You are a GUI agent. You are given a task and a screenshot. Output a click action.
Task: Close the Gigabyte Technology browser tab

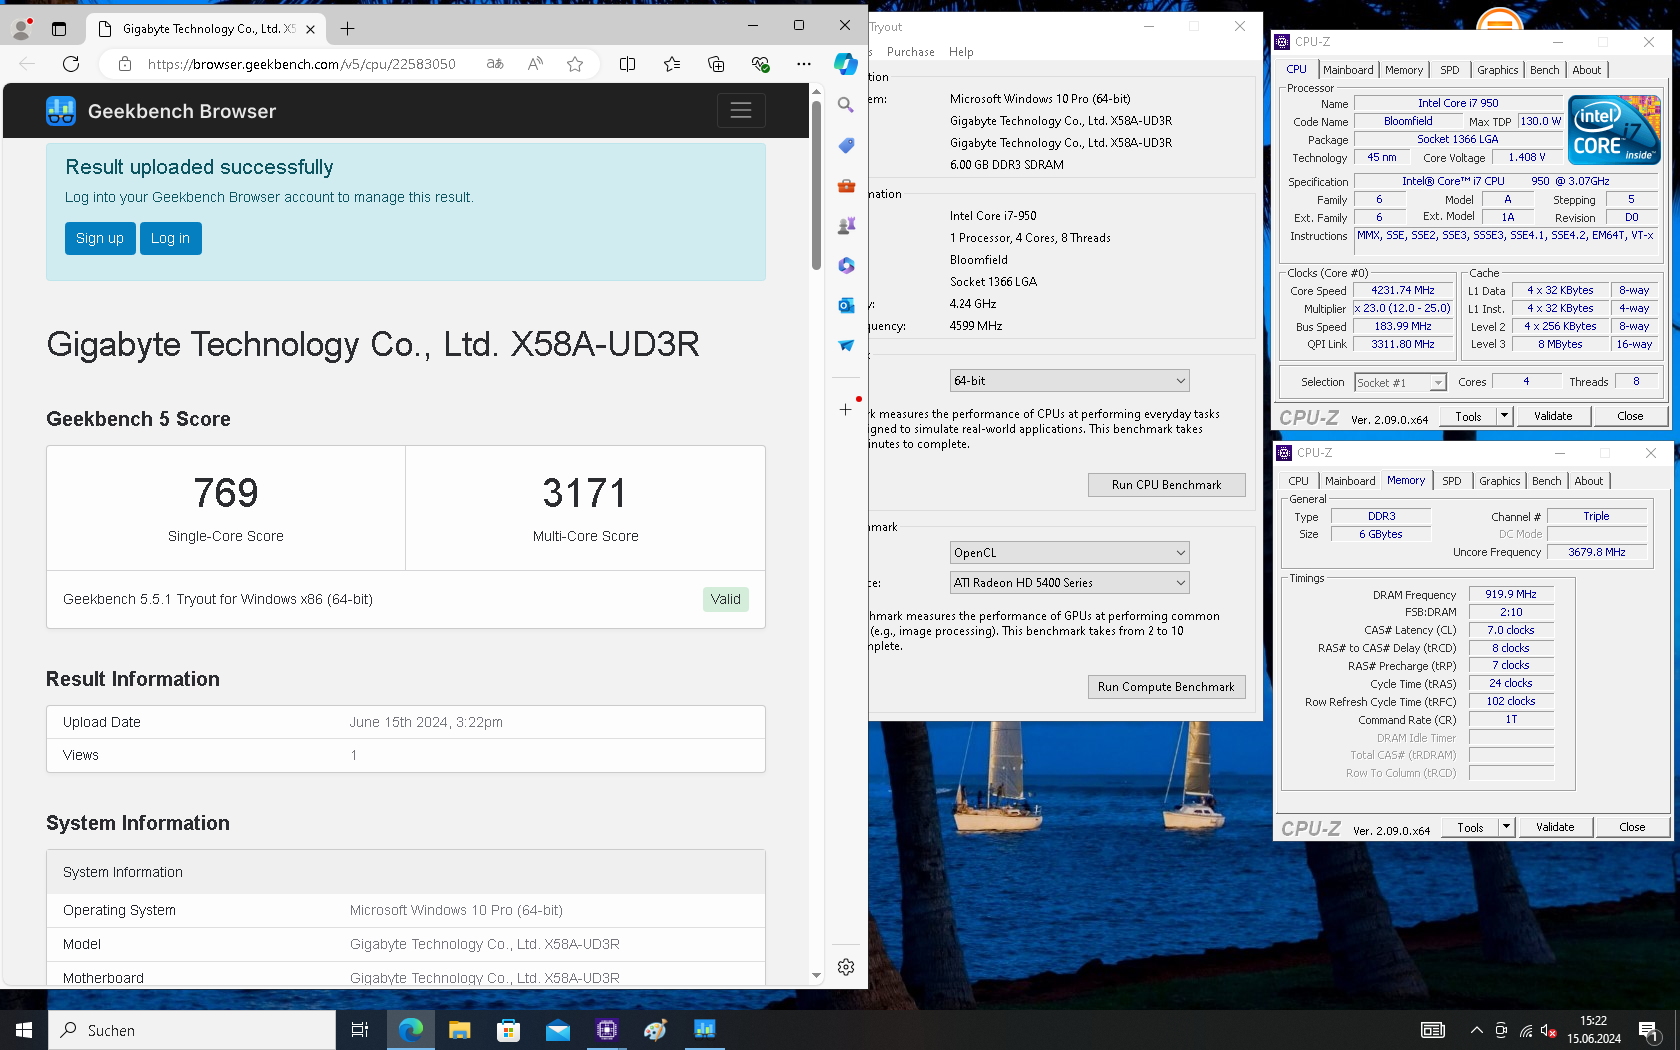click(310, 29)
